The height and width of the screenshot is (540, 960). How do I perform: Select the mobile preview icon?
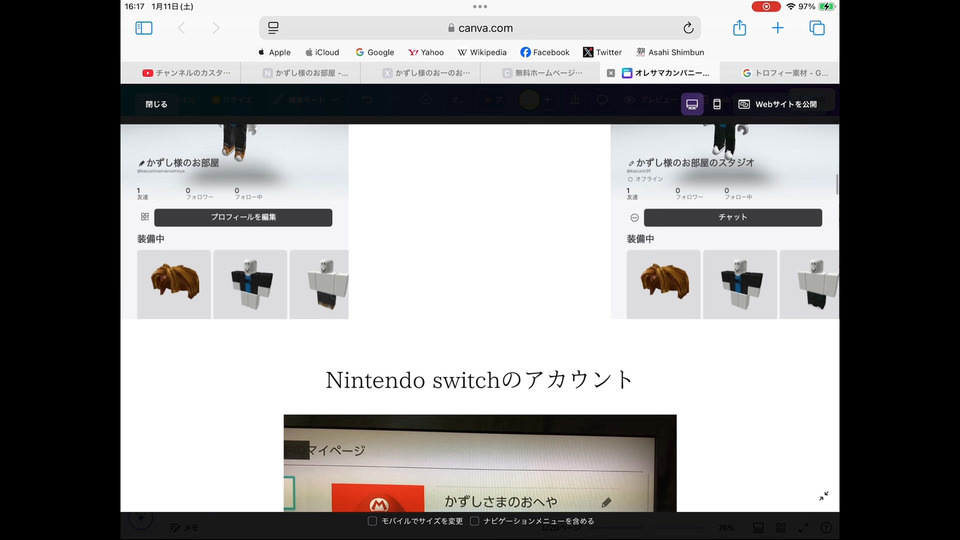point(717,104)
